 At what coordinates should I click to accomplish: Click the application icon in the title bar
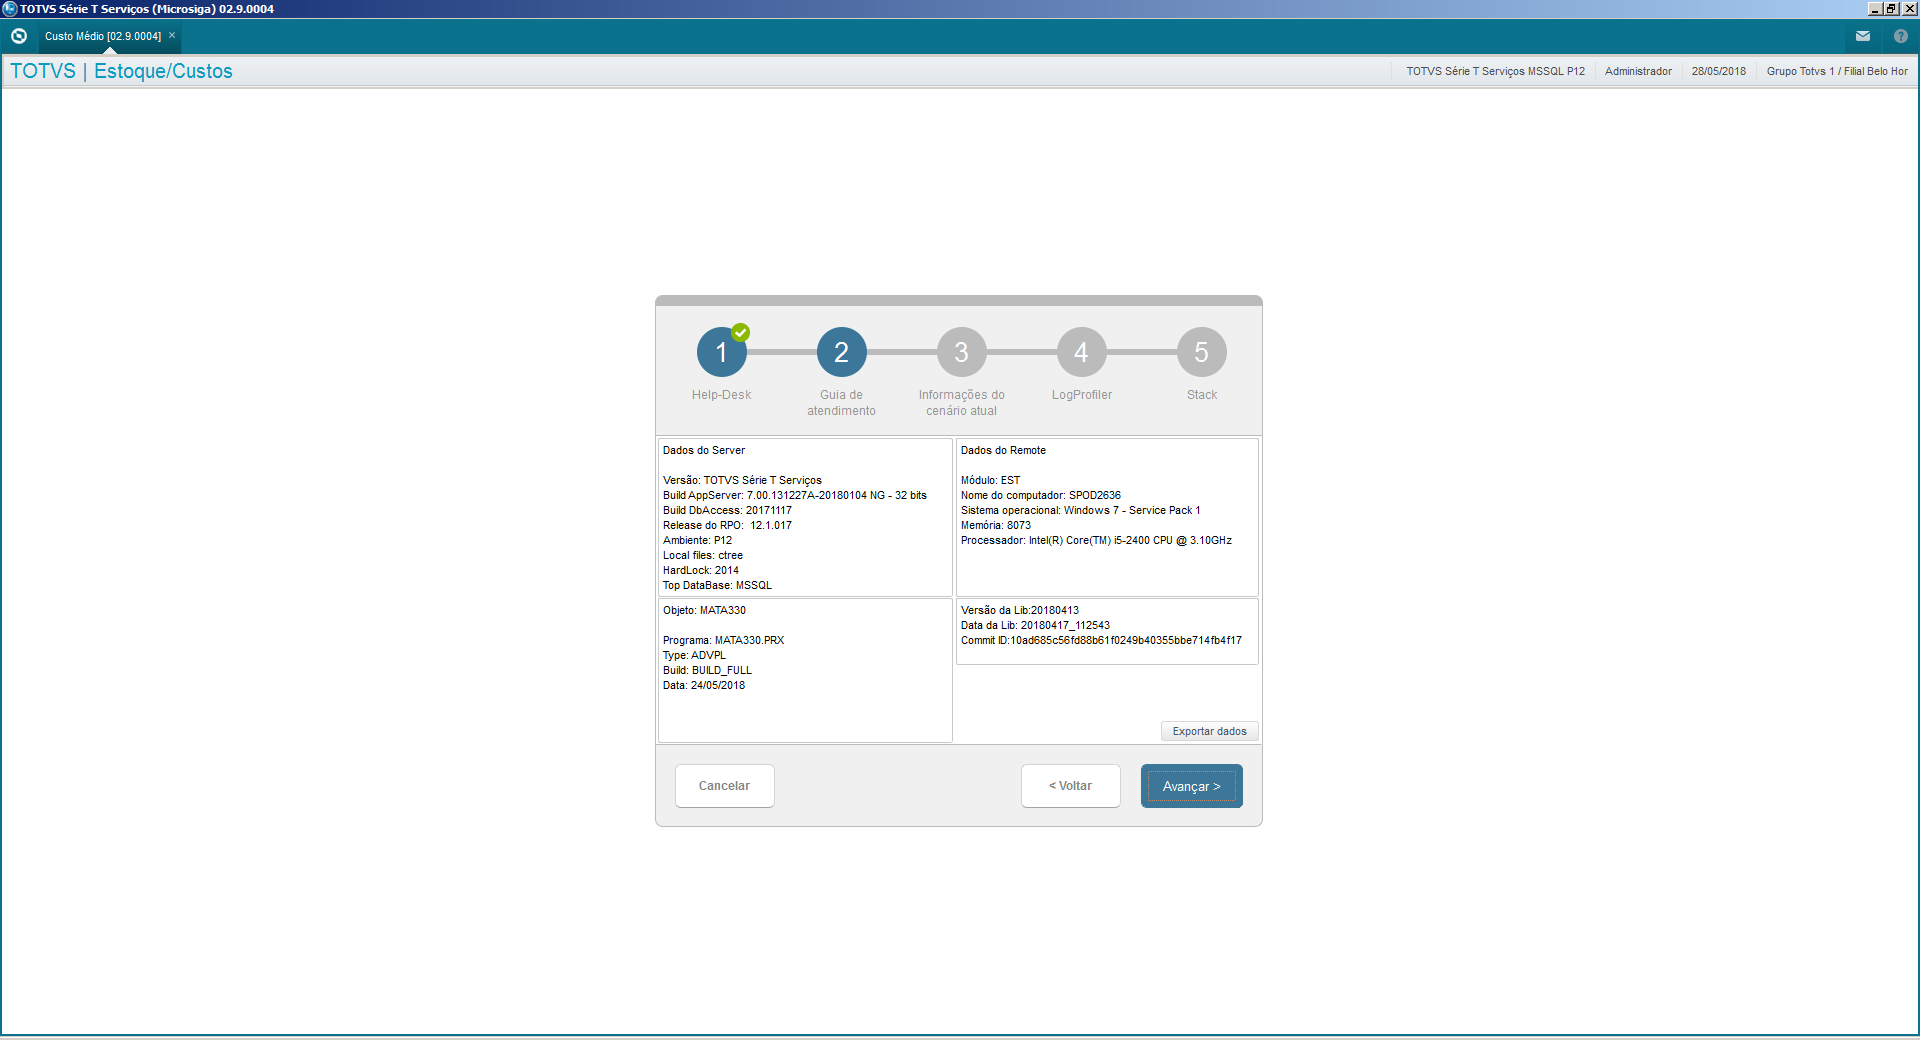pyautogui.click(x=10, y=9)
